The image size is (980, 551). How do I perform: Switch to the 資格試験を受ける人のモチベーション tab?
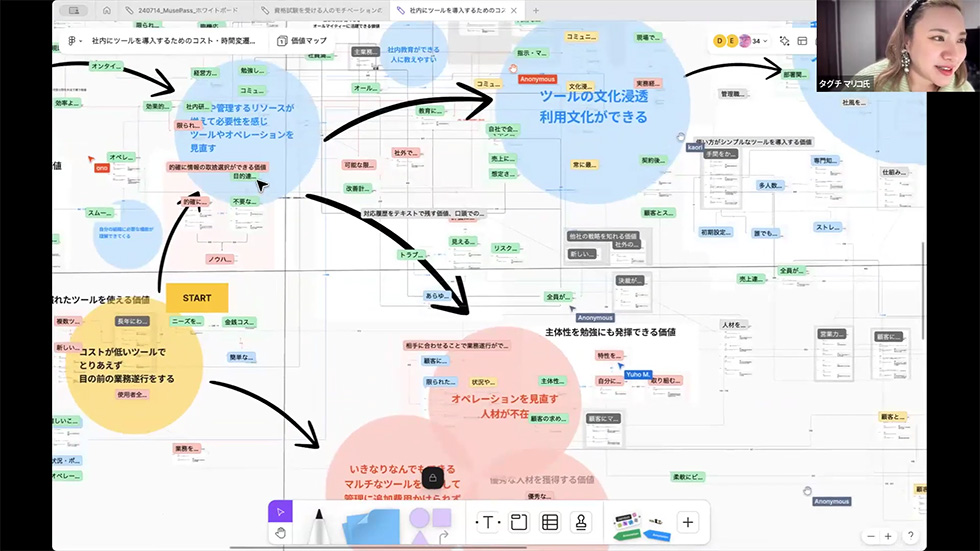pos(321,11)
